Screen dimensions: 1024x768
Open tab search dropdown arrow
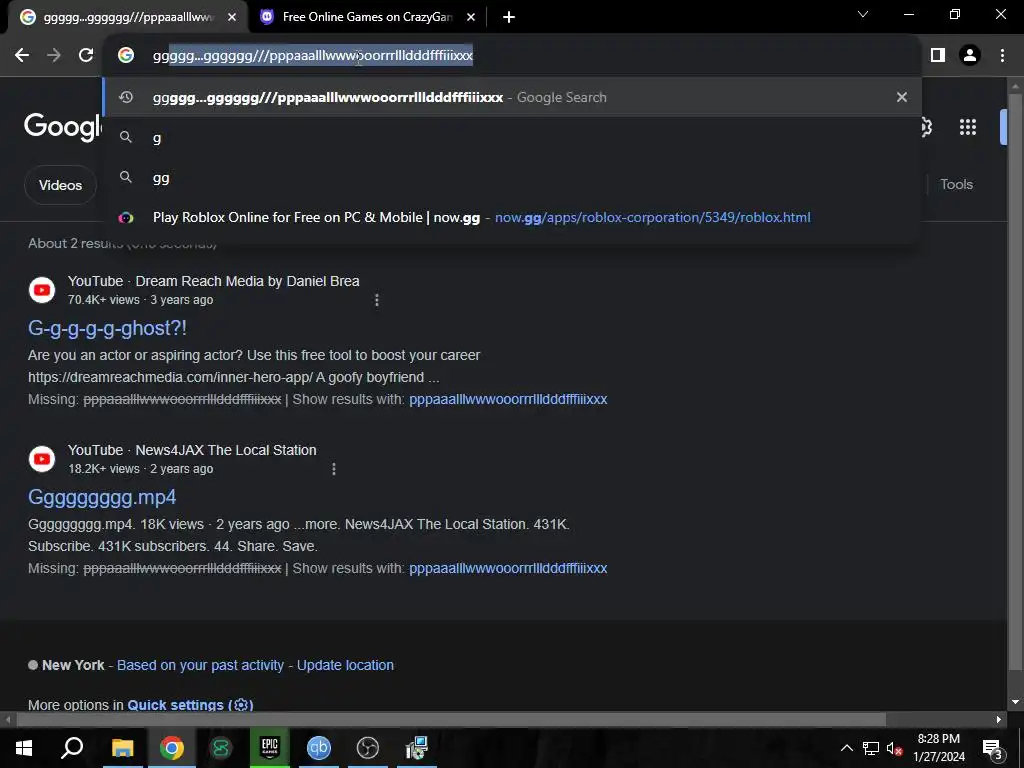point(863,14)
